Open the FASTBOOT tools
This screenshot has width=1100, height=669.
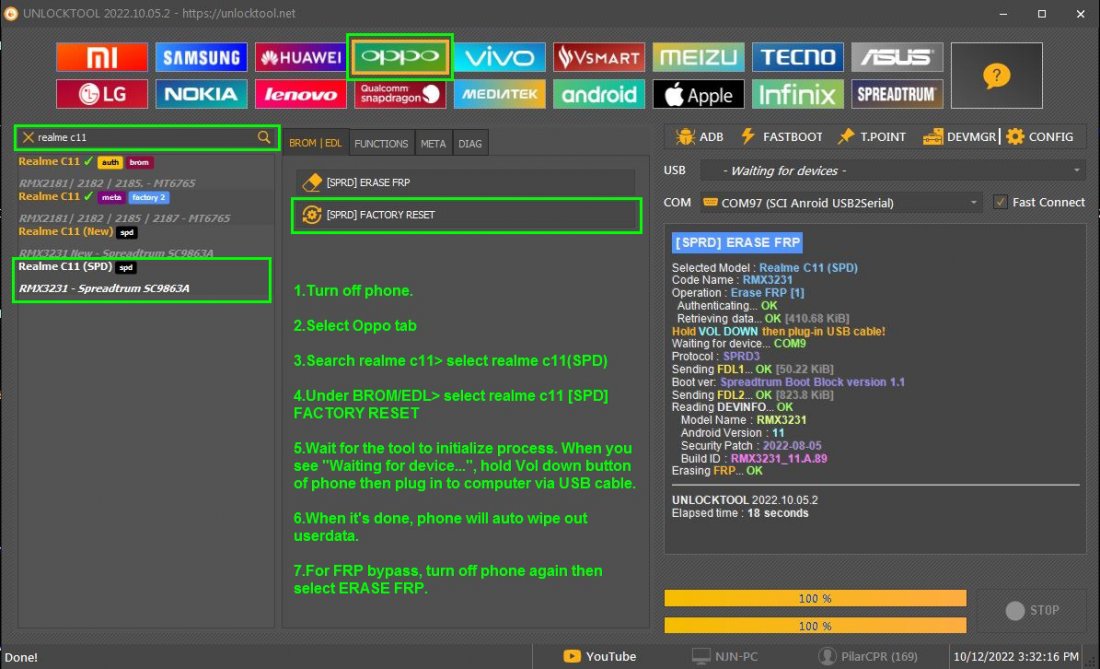coord(782,136)
